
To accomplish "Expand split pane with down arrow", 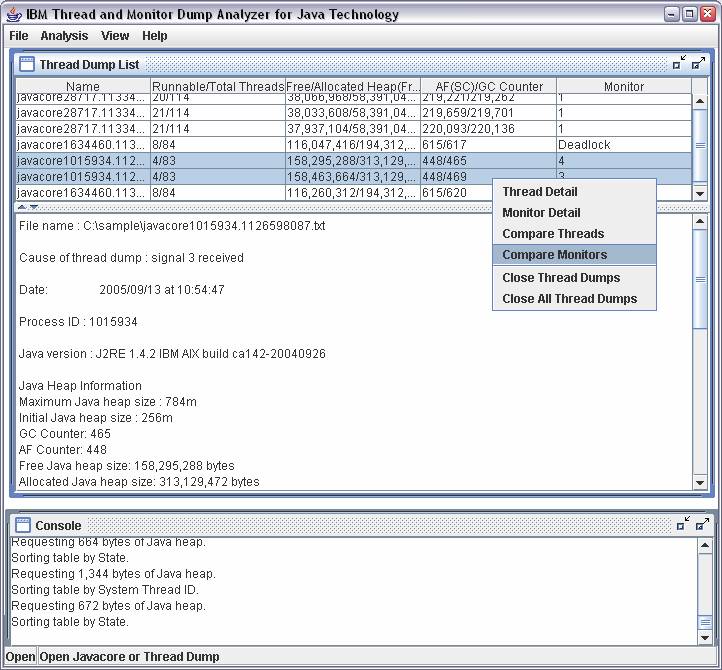I will coord(34,207).
